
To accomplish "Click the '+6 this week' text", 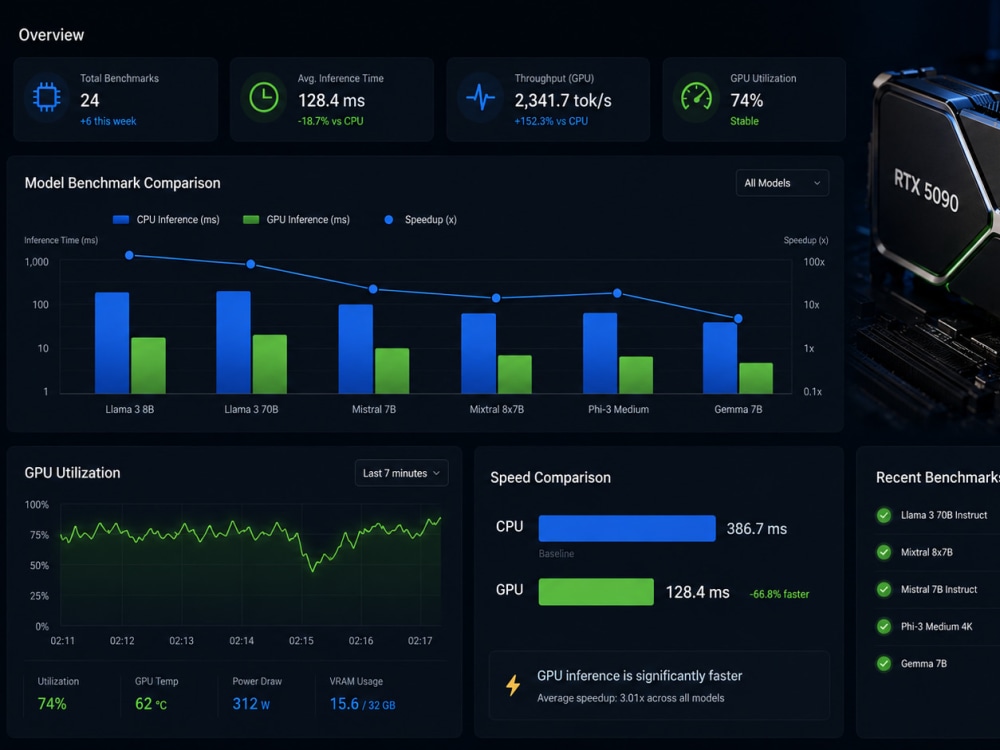I will point(108,121).
